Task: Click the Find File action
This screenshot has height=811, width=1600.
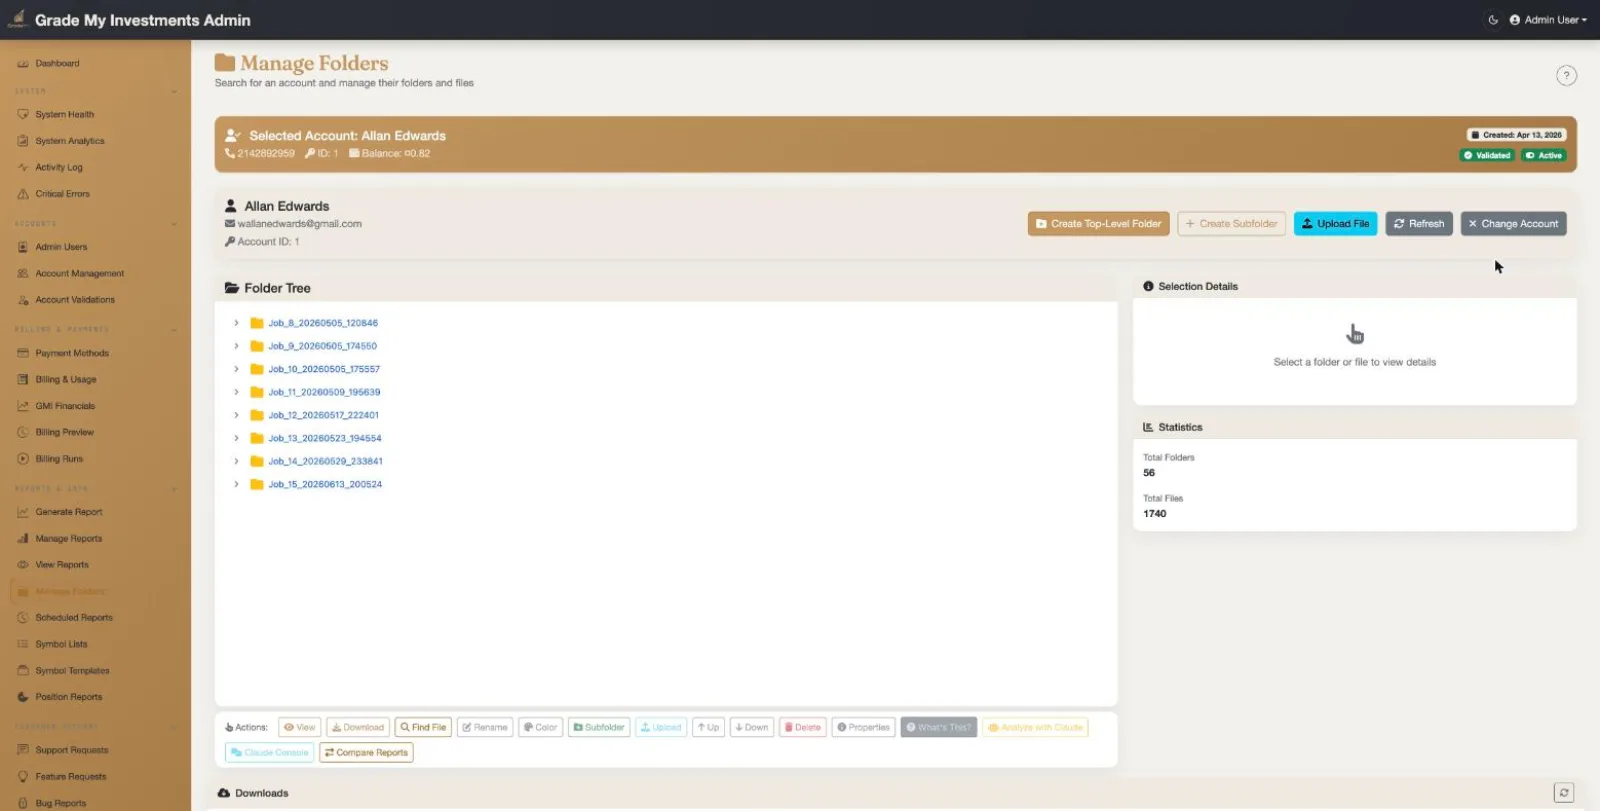Action: pyautogui.click(x=423, y=727)
